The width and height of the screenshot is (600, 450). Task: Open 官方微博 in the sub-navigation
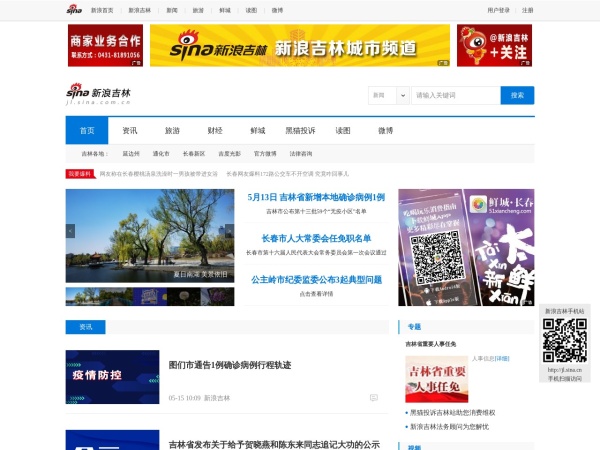tap(265, 154)
